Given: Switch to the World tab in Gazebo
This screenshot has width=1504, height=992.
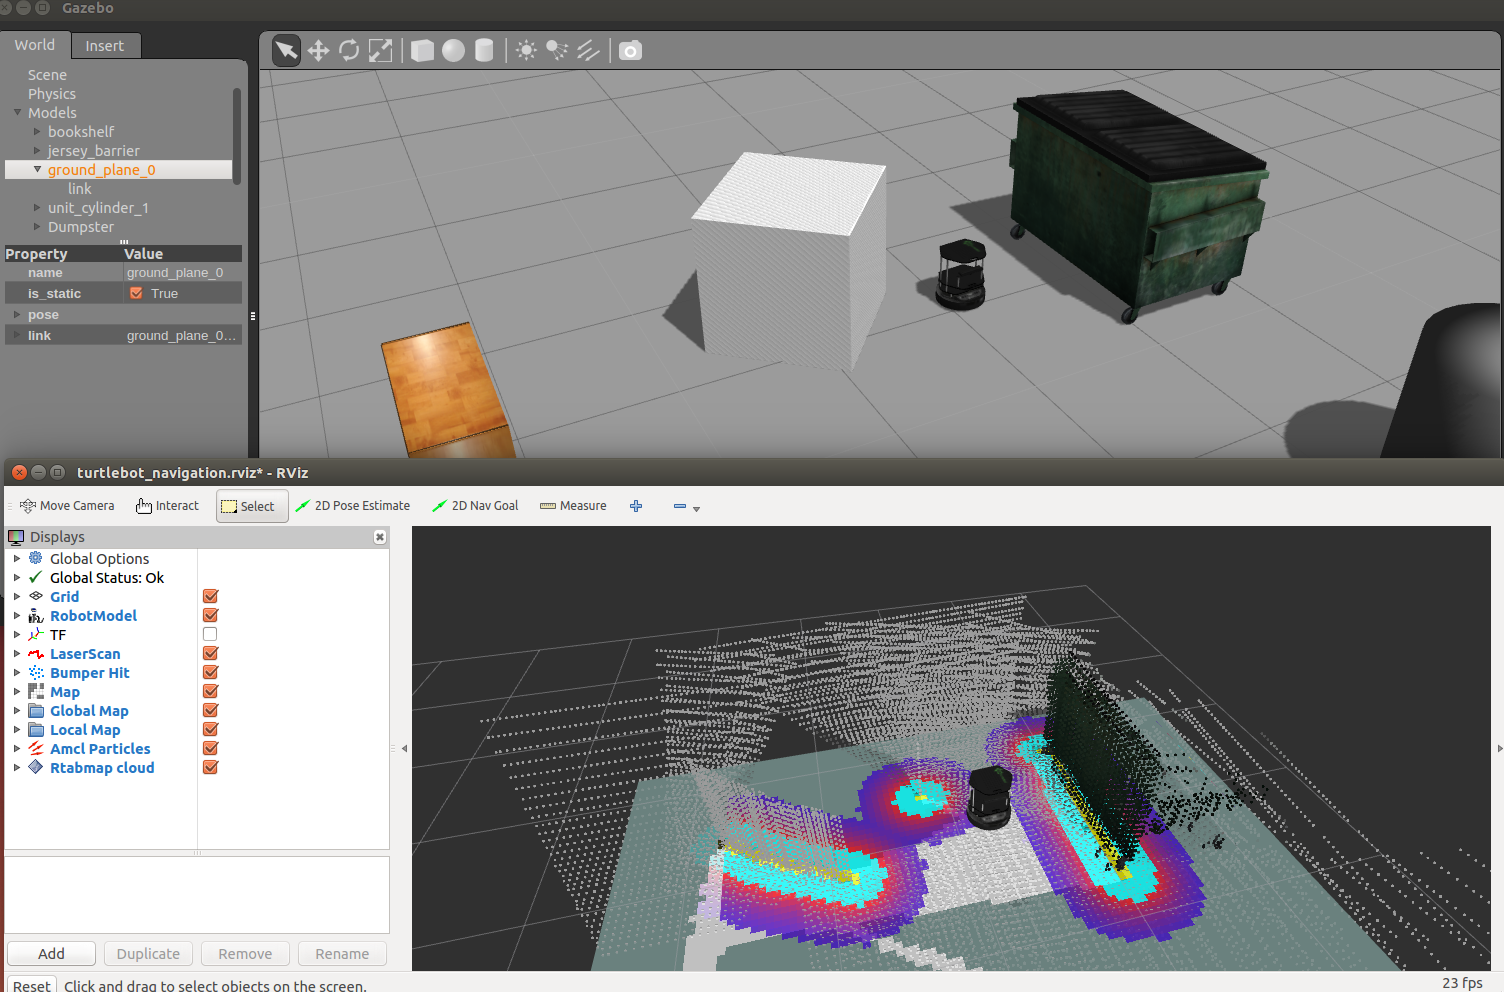Looking at the screenshot, I should coord(35,45).
